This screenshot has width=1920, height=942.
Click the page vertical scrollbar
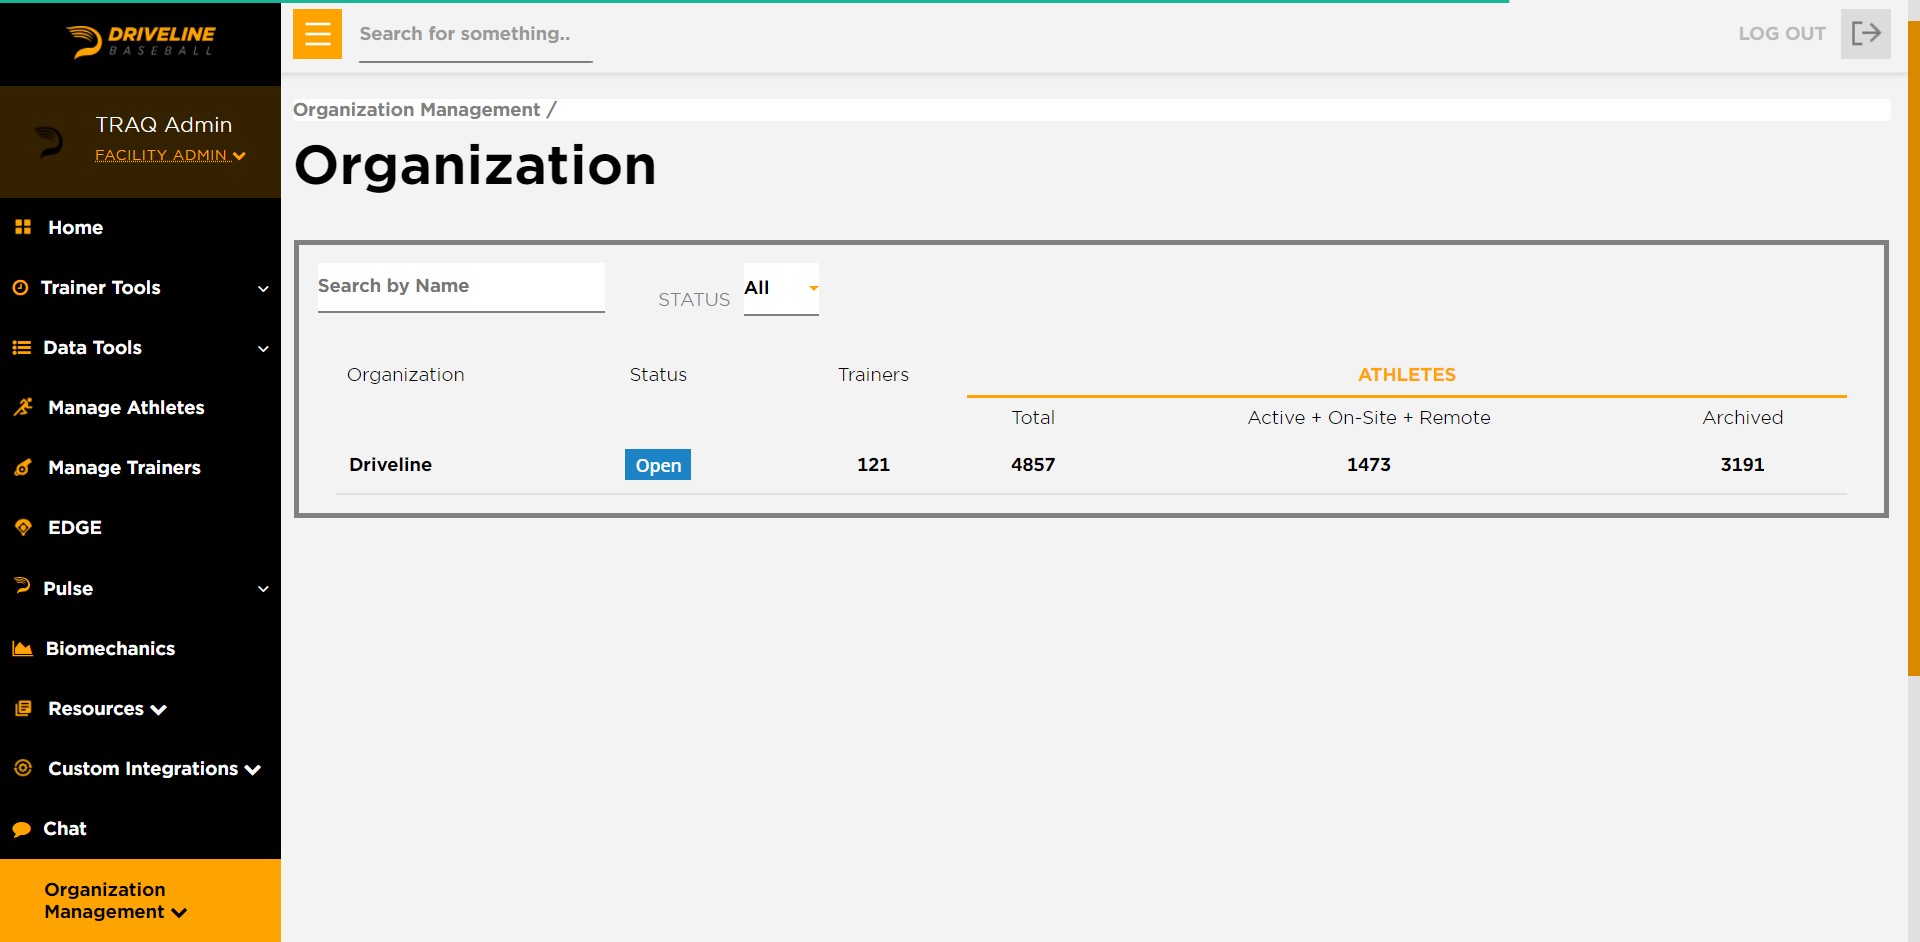tap(1913, 350)
